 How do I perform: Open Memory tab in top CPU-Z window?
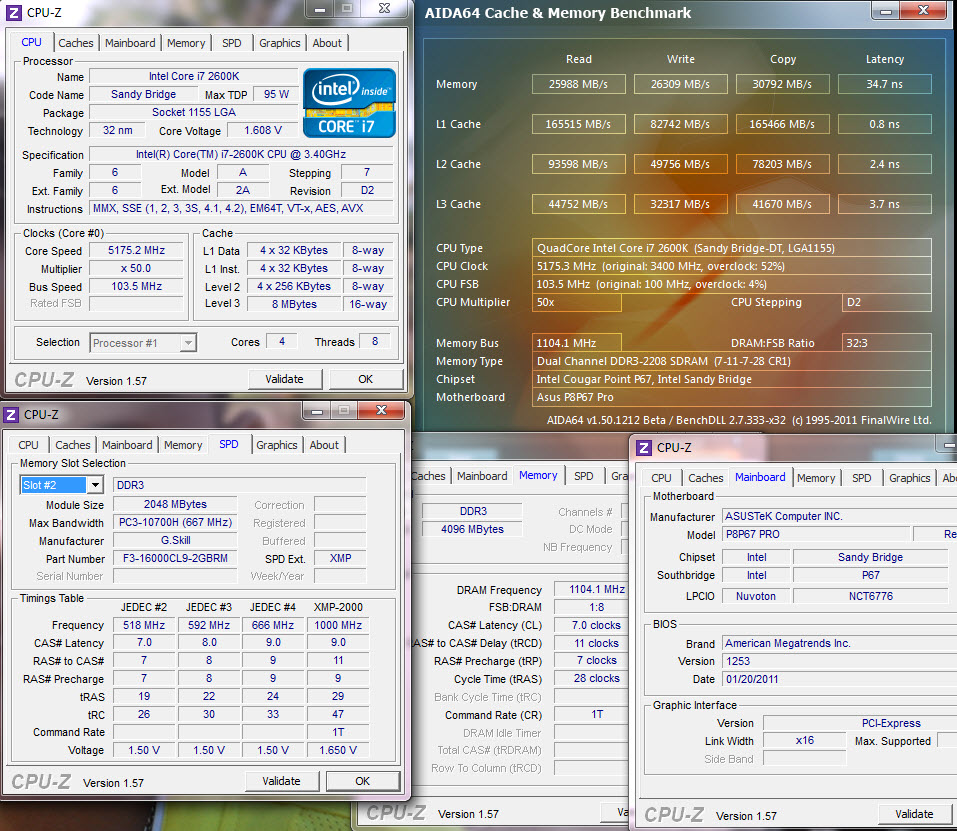[x=186, y=43]
